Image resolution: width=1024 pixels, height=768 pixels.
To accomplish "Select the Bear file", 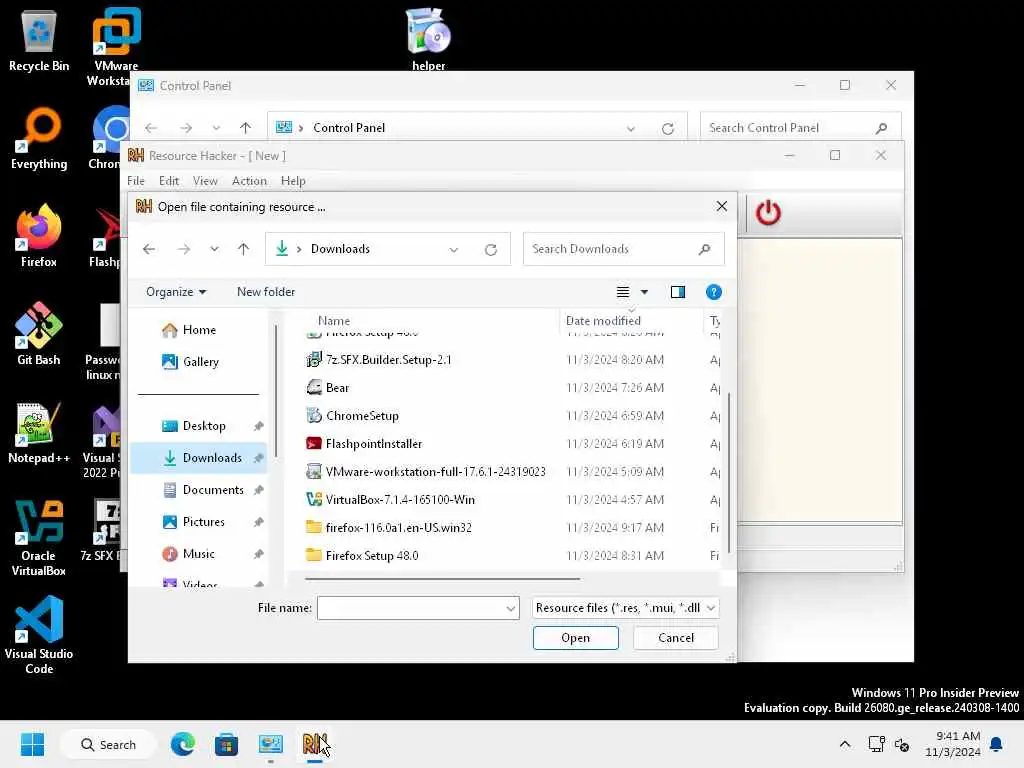I will click(x=328, y=388).
